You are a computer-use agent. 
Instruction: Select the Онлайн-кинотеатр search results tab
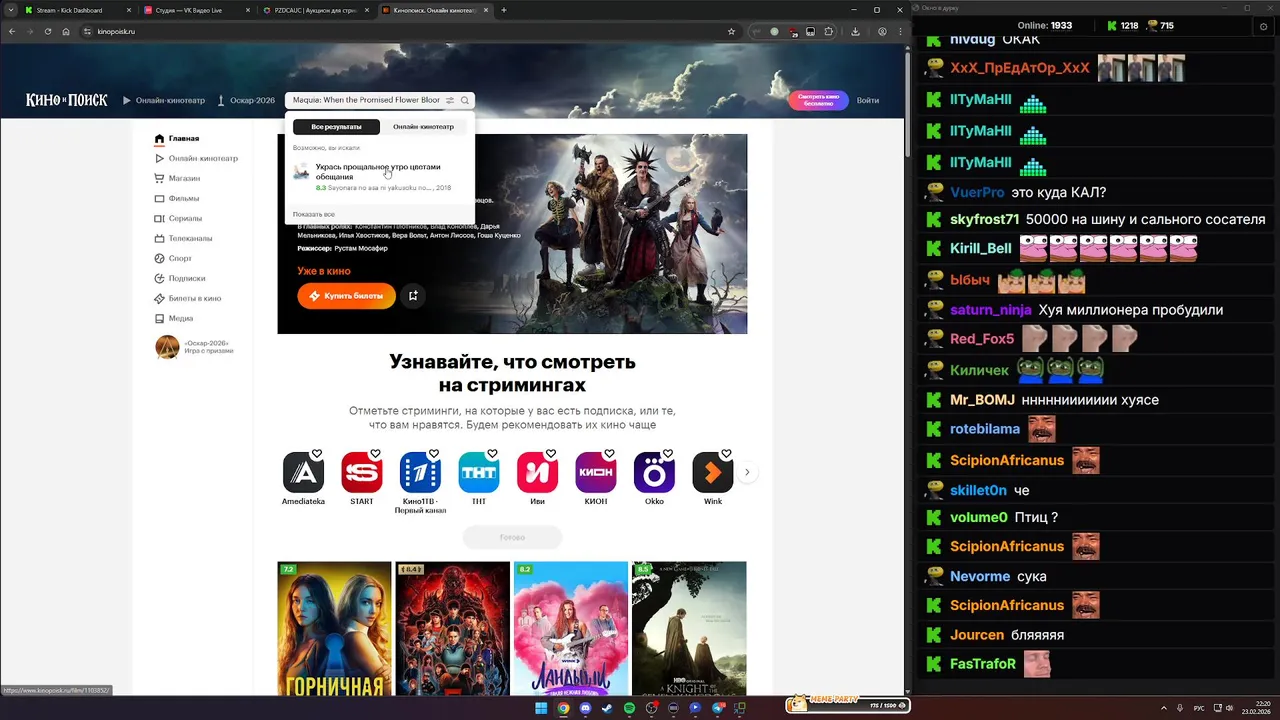coord(423,127)
